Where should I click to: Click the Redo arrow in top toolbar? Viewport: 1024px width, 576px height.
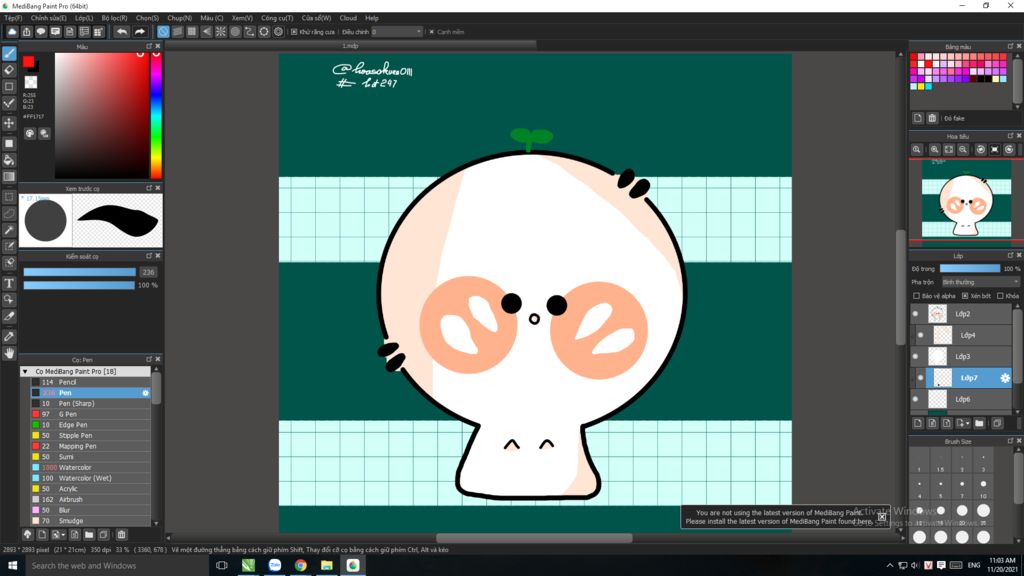(139, 31)
